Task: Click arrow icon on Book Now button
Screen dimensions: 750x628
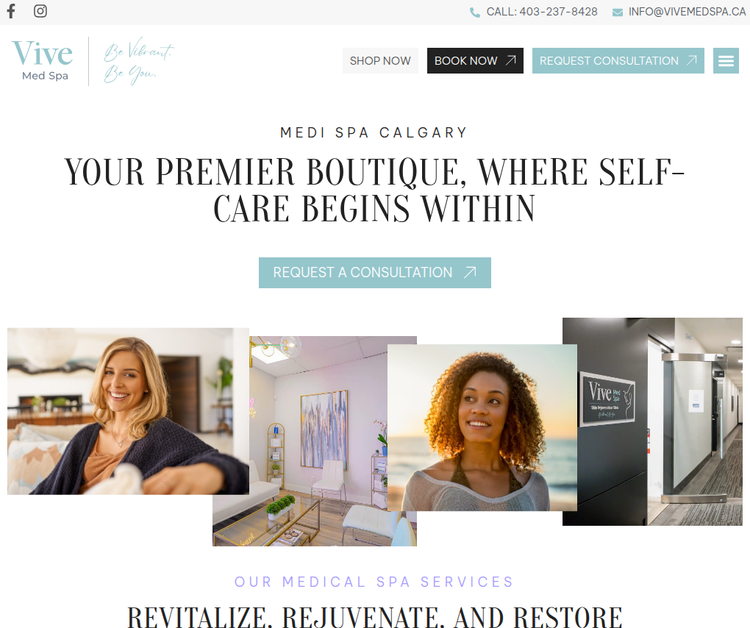Action: click(x=511, y=60)
